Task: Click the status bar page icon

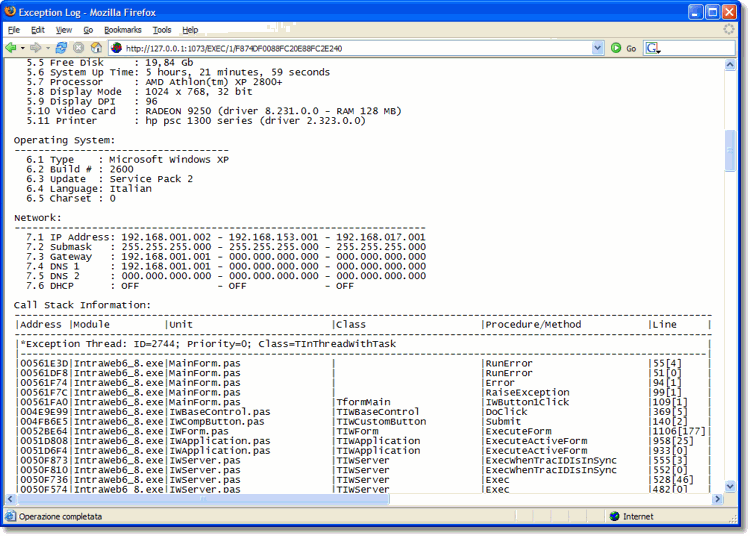Action: pyautogui.click(x=10, y=516)
